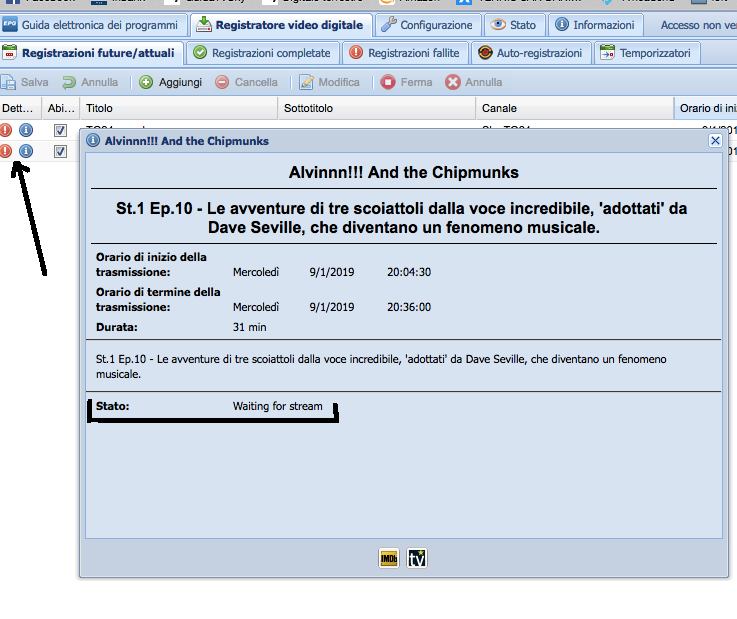
Task: Click the Dett... column header
Action: [x=21, y=108]
